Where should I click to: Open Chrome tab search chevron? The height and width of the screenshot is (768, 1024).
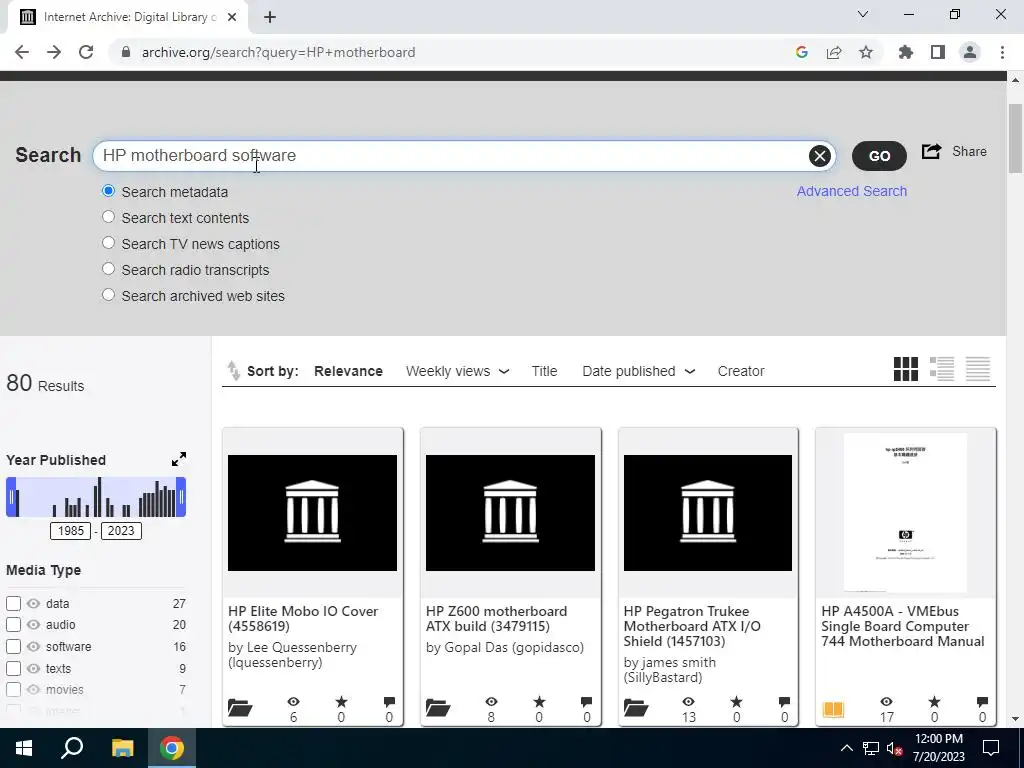point(863,14)
